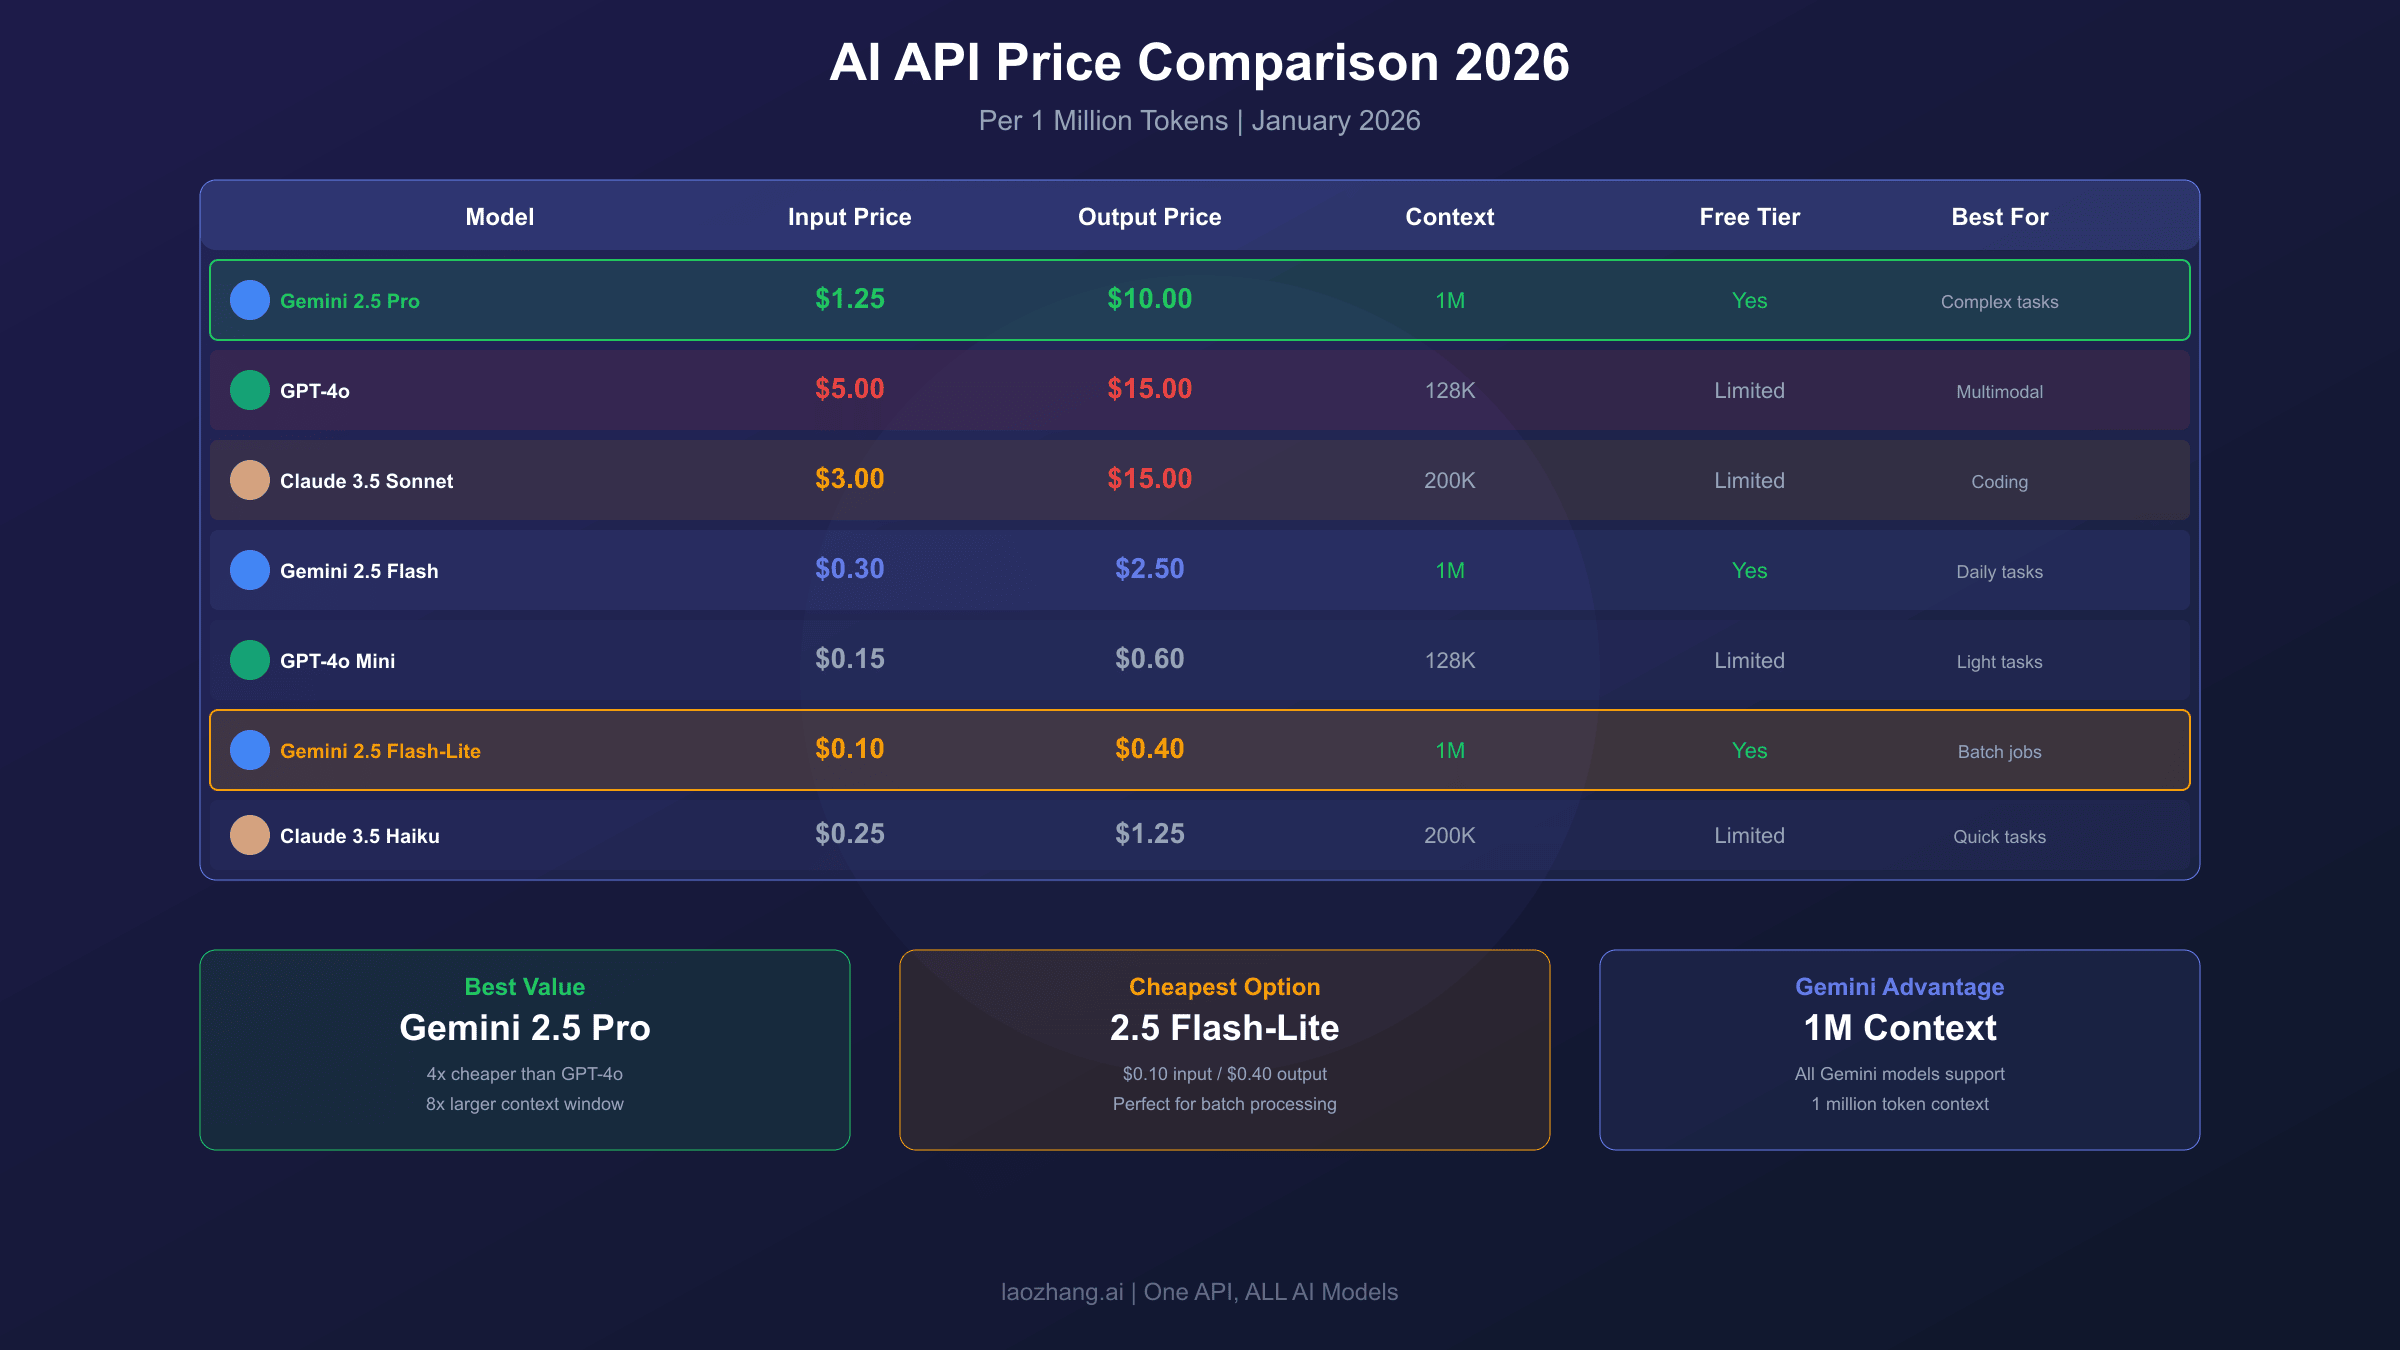Click the Output Price column header
This screenshot has width=2400, height=1350.
pos(1149,217)
